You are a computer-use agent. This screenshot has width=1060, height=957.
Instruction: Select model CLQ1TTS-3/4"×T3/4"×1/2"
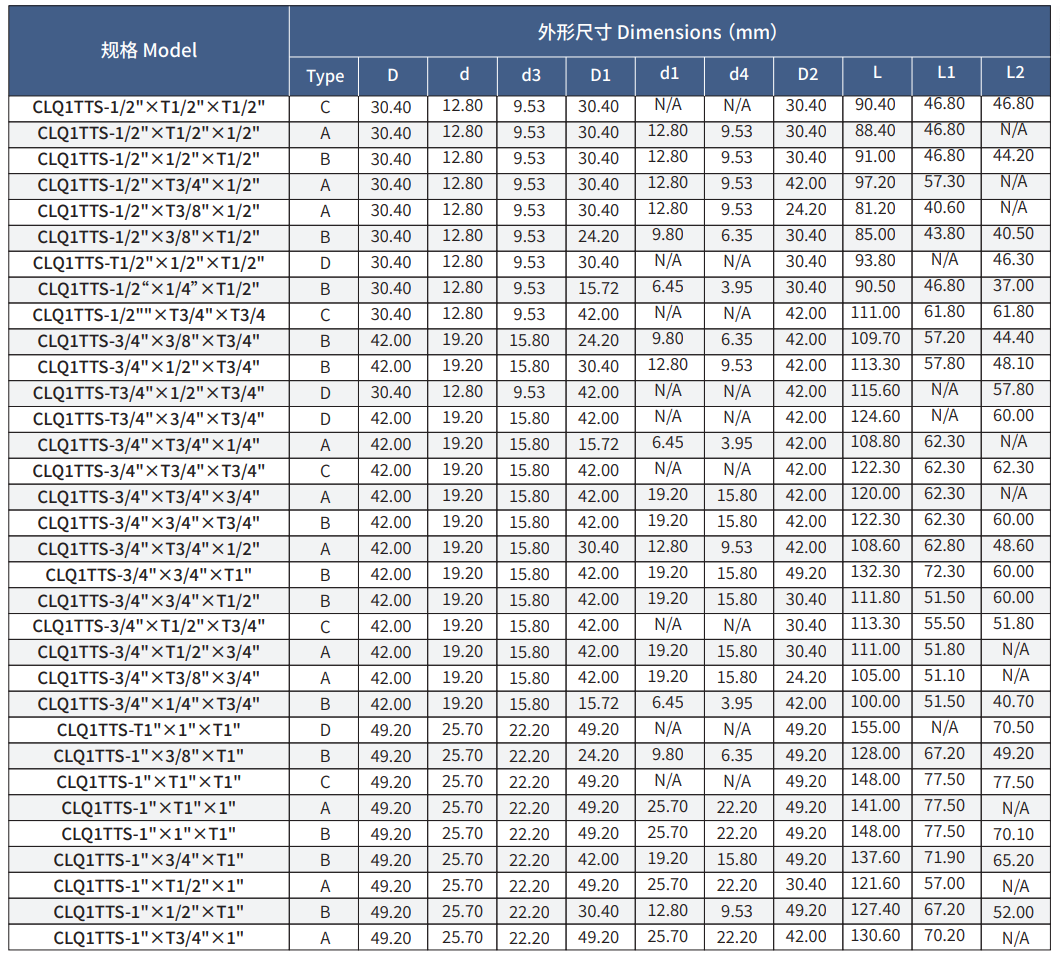[x=149, y=549]
